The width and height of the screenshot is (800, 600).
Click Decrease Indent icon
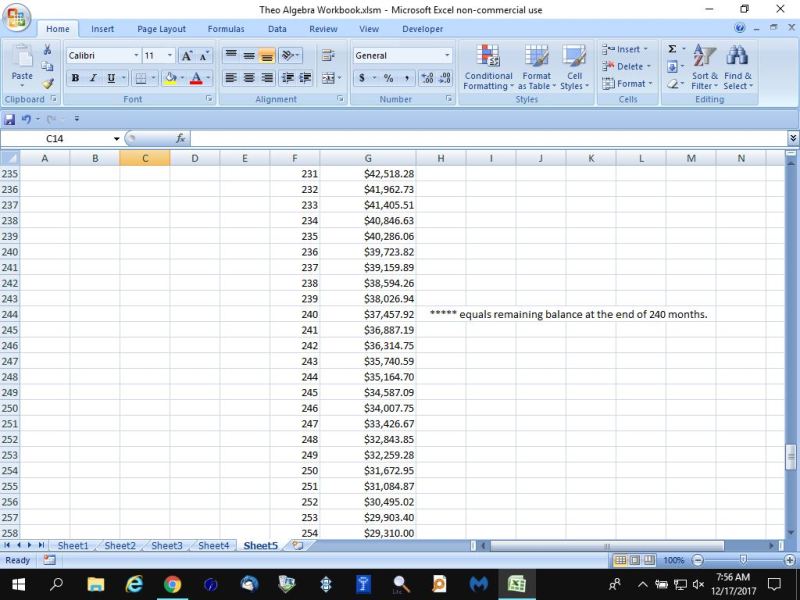click(288, 78)
